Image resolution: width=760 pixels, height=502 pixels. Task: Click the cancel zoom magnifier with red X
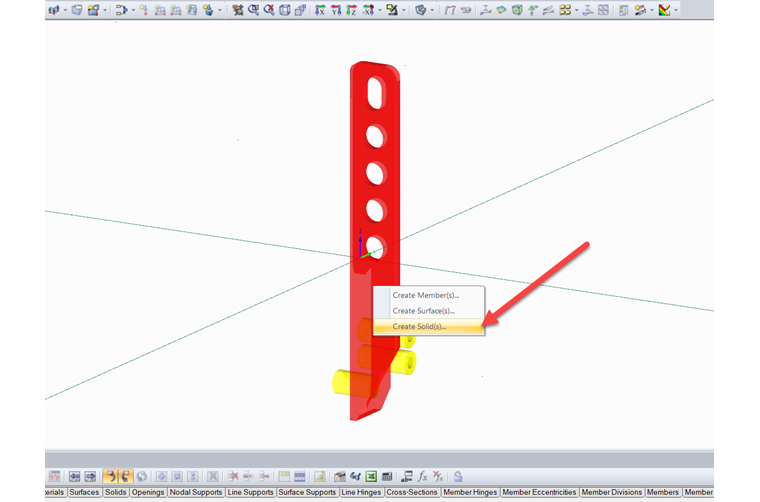coord(269,10)
